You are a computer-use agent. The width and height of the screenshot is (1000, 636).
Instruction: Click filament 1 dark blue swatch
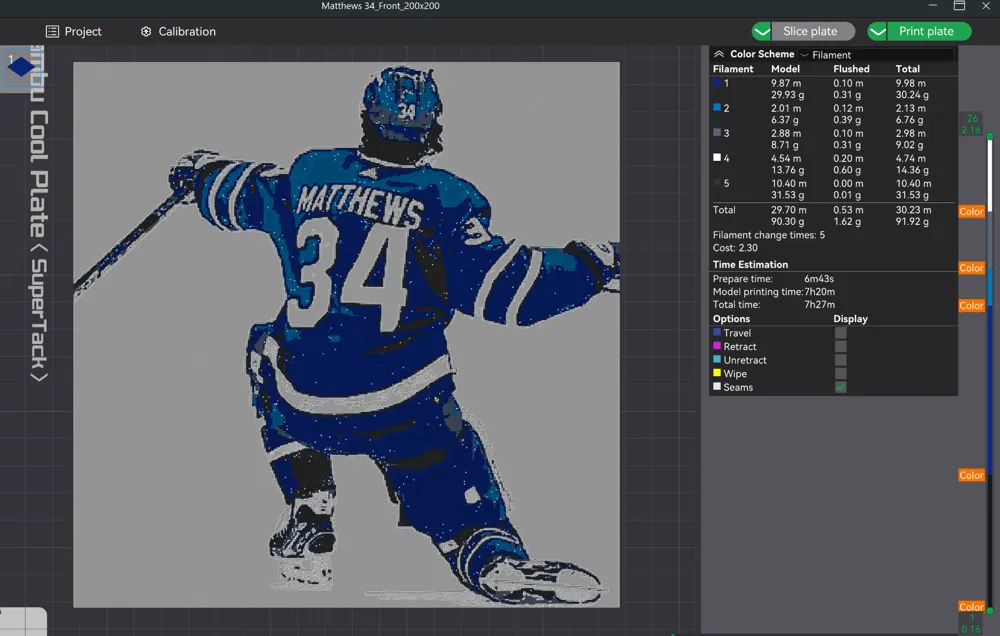click(x=717, y=83)
